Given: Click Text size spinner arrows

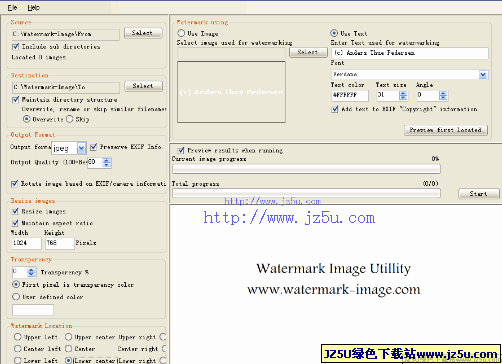Looking at the screenshot, I should [x=403, y=95].
